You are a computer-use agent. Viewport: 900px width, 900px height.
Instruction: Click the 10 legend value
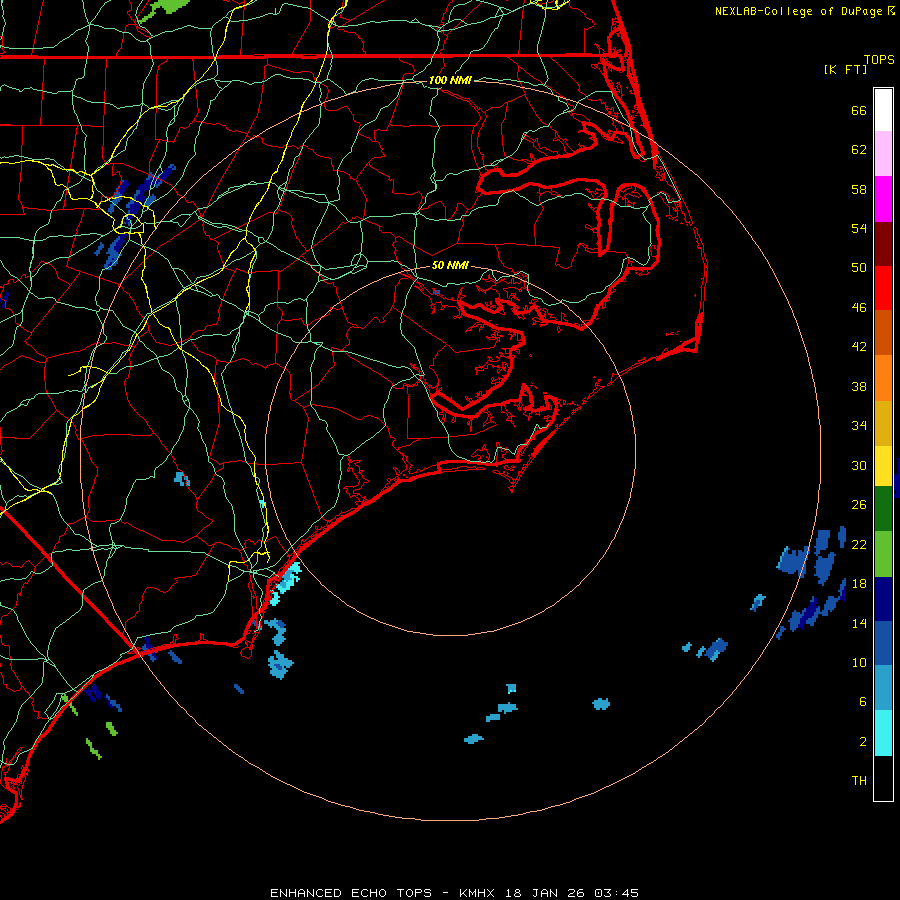pyautogui.click(x=859, y=662)
